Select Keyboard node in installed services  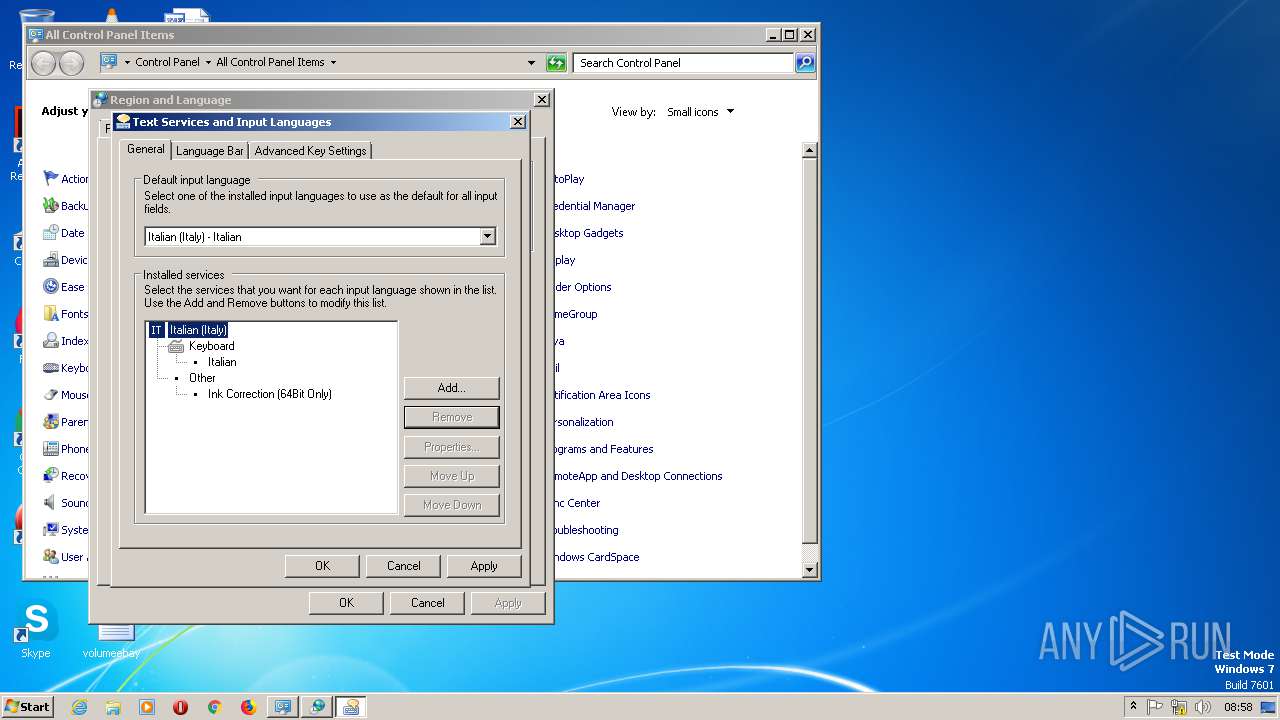click(212, 346)
